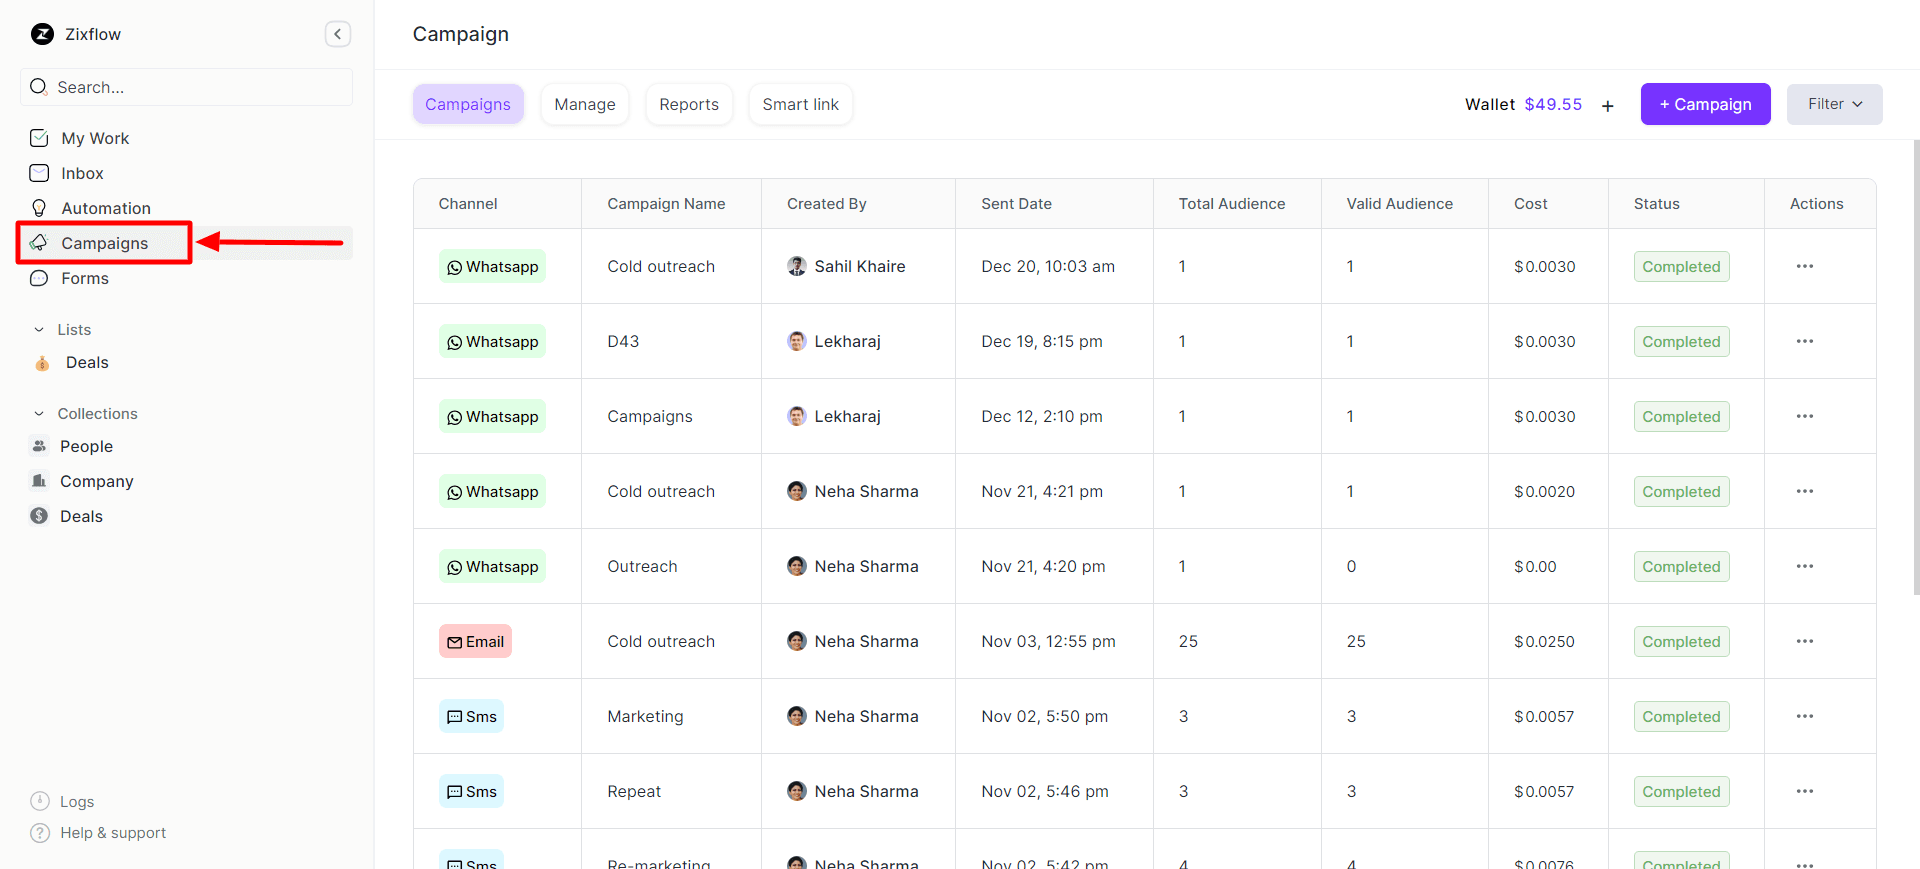
Task: Open actions menu for Marketing campaign
Action: pyautogui.click(x=1804, y=716)
